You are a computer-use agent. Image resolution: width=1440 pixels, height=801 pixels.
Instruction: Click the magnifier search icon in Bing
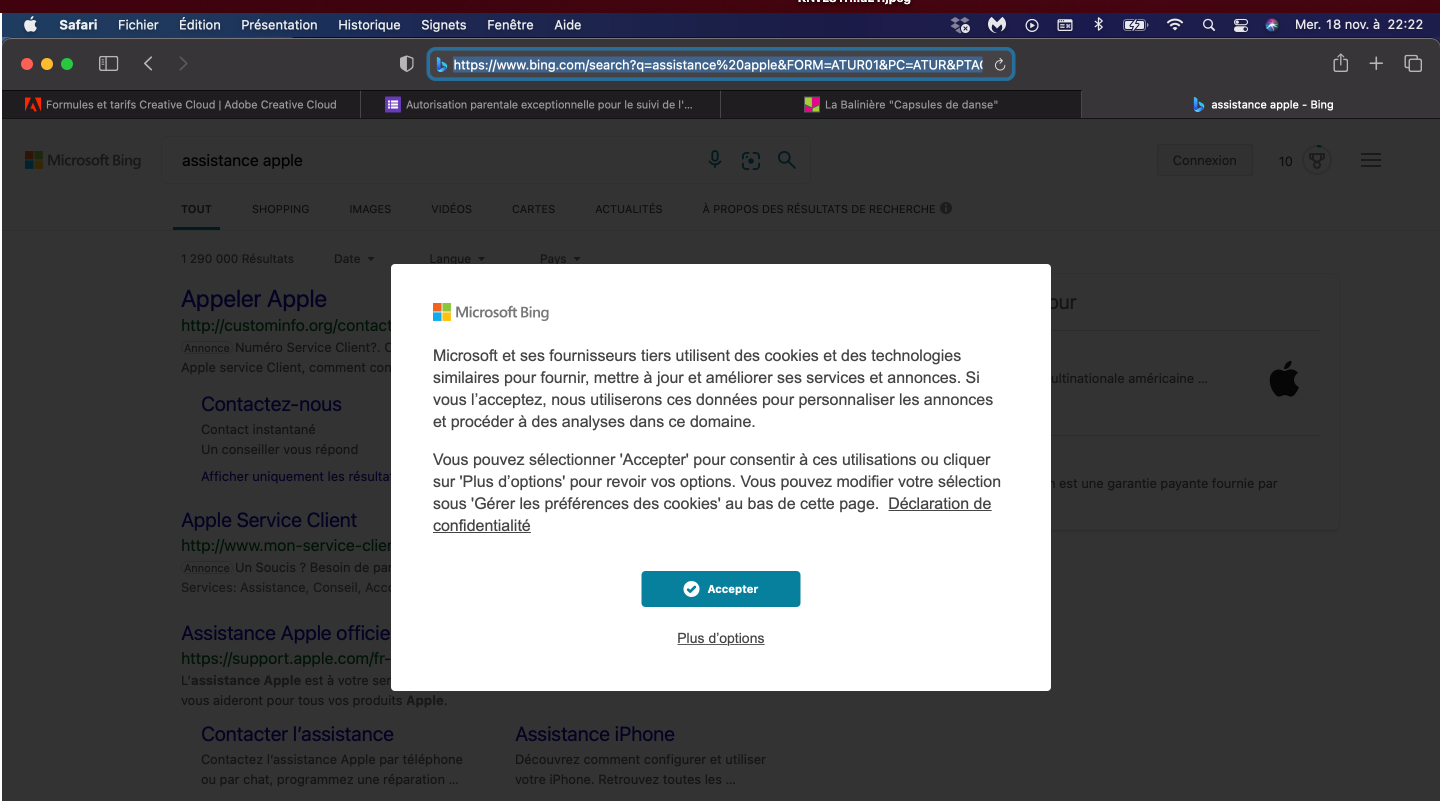787,160
